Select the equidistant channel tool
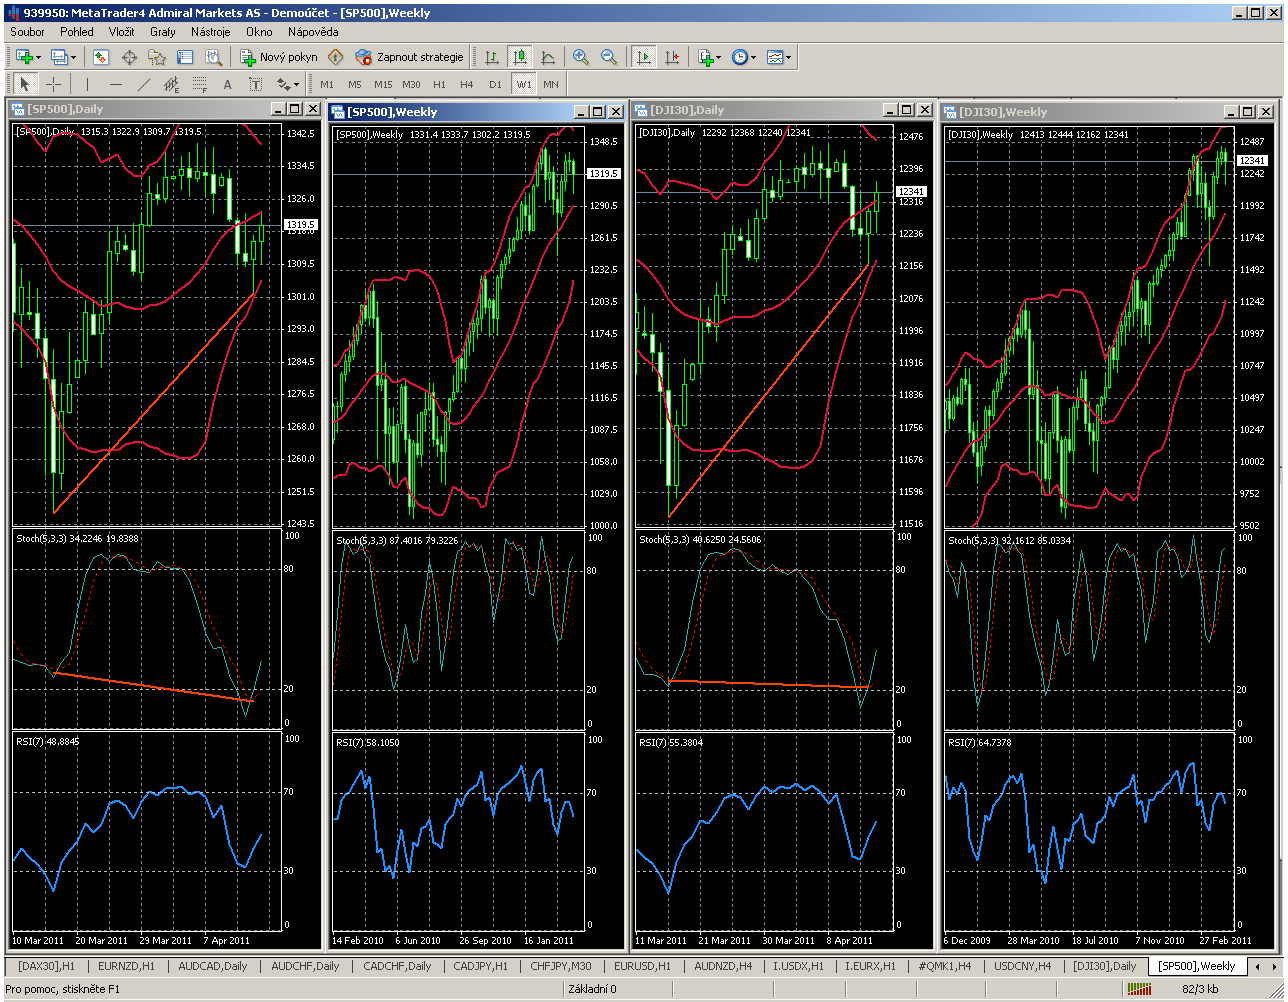The image size is (1288, 1002). pos(171,84)
